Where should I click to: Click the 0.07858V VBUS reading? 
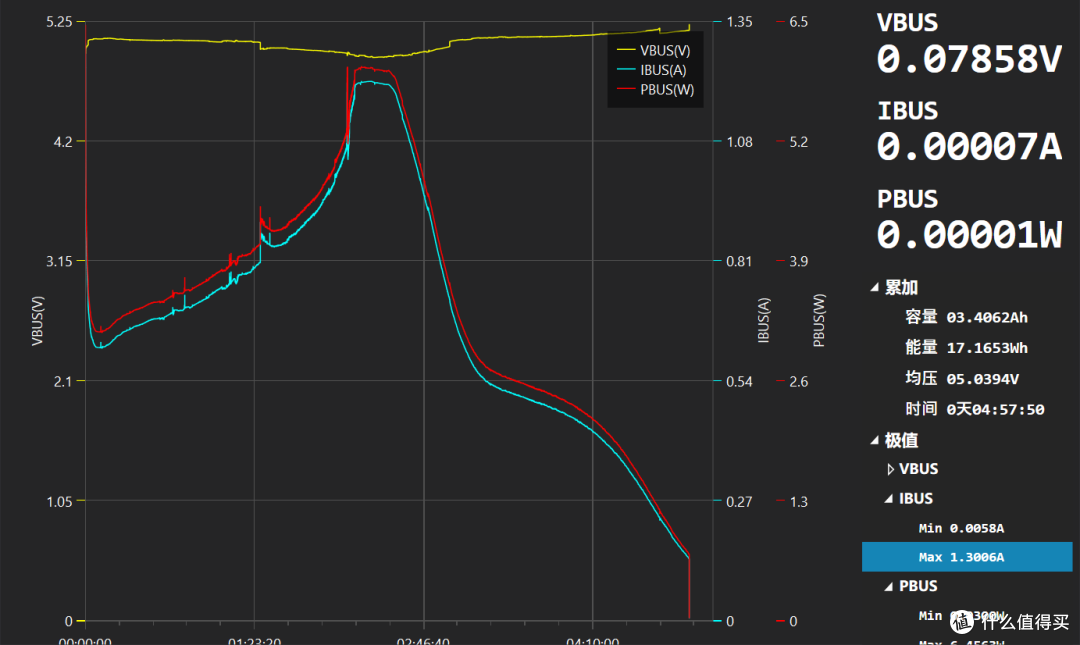968,59
